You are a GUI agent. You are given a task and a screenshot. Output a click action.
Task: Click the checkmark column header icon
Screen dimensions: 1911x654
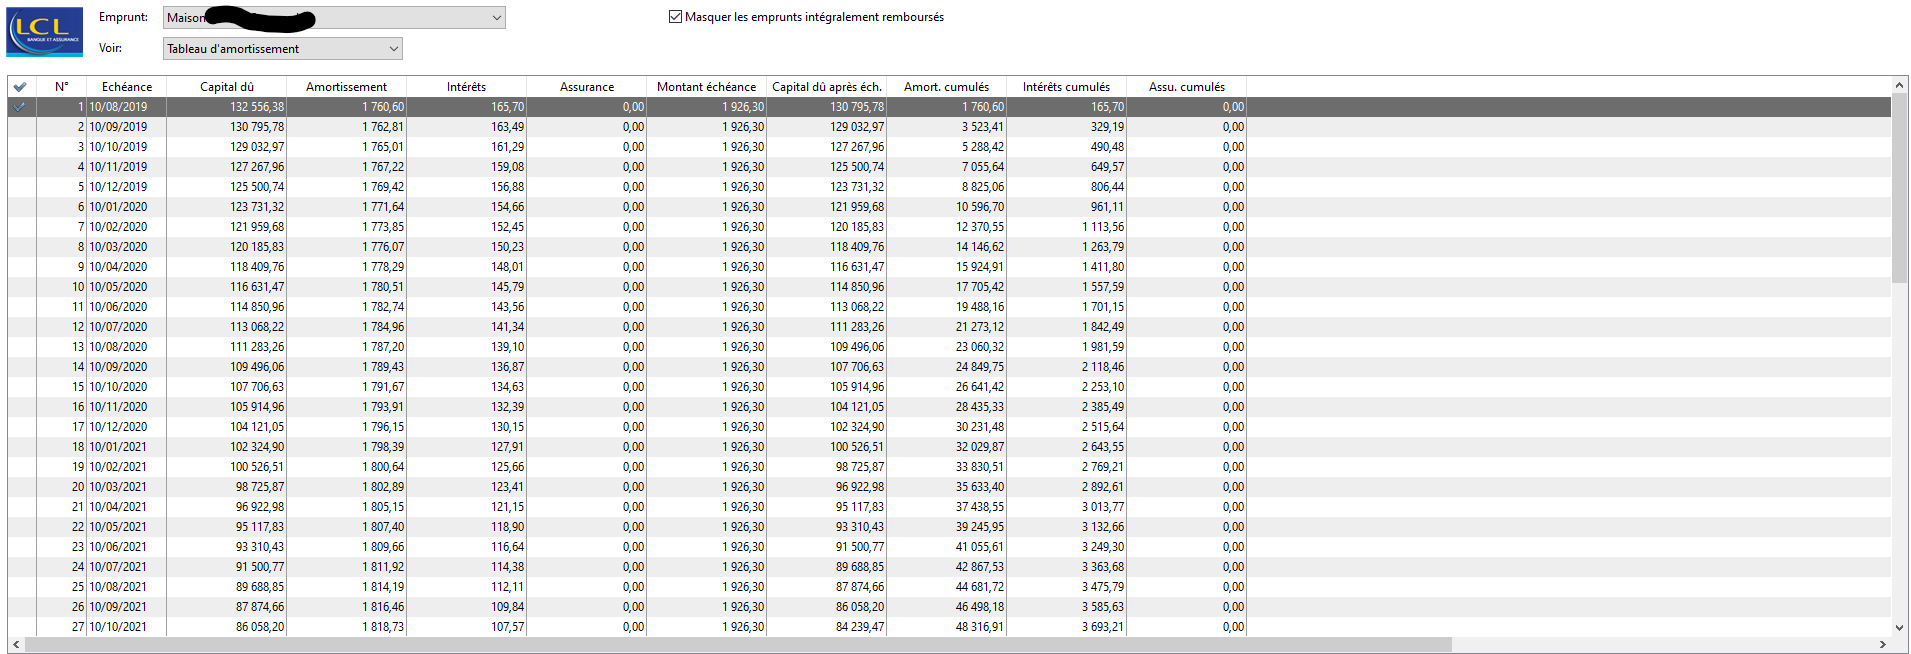click(x=20, y=87)
